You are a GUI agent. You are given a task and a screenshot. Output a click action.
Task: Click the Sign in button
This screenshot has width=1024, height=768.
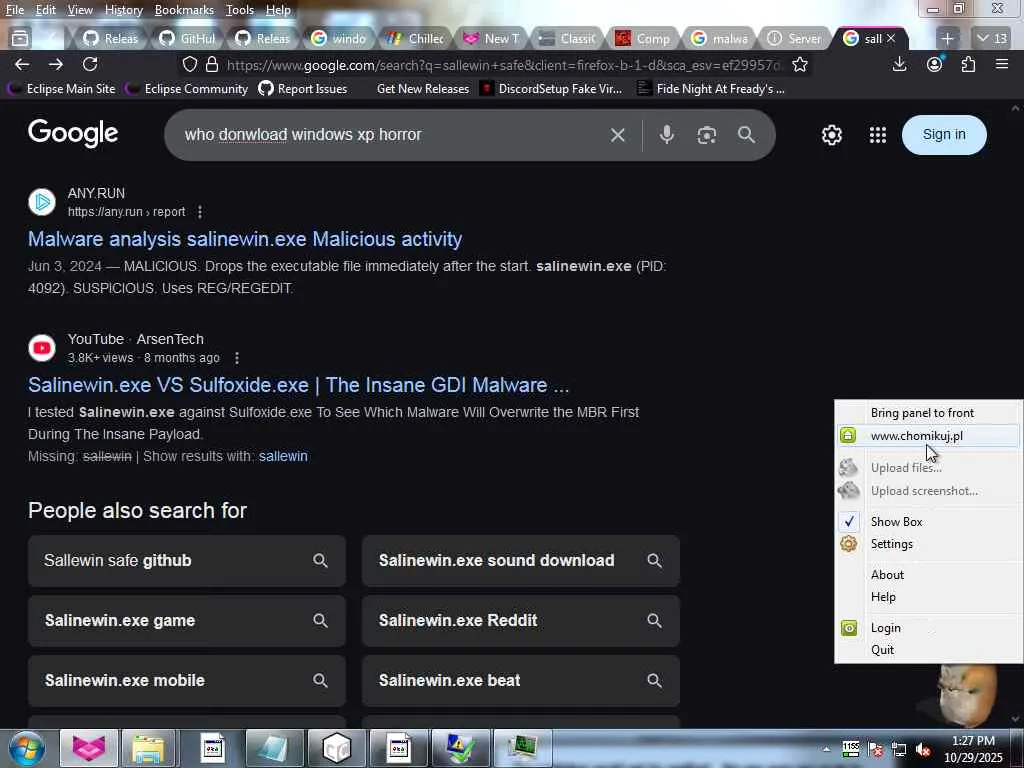click(944, 135)
